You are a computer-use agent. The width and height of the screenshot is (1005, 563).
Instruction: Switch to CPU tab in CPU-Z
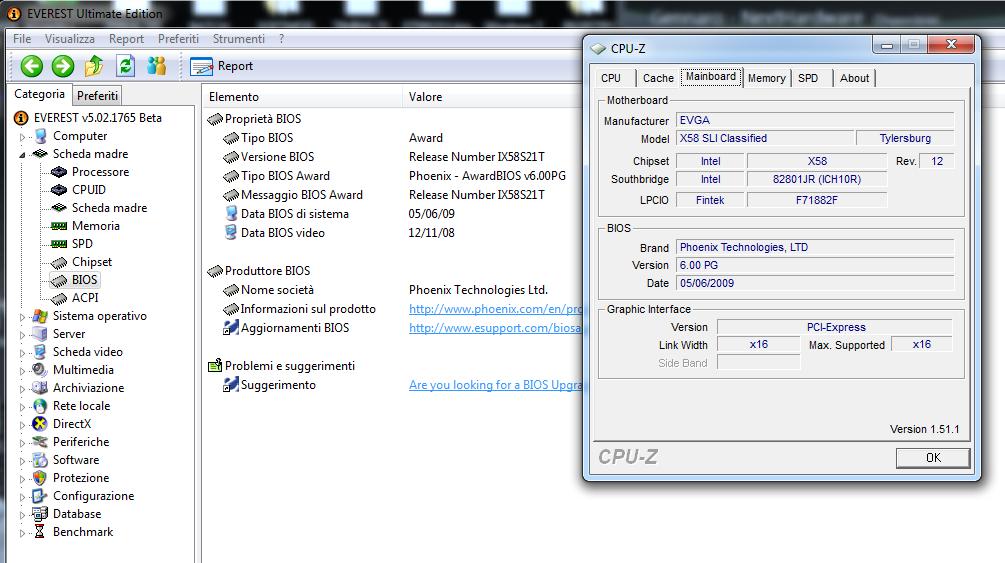pos(611,78)
